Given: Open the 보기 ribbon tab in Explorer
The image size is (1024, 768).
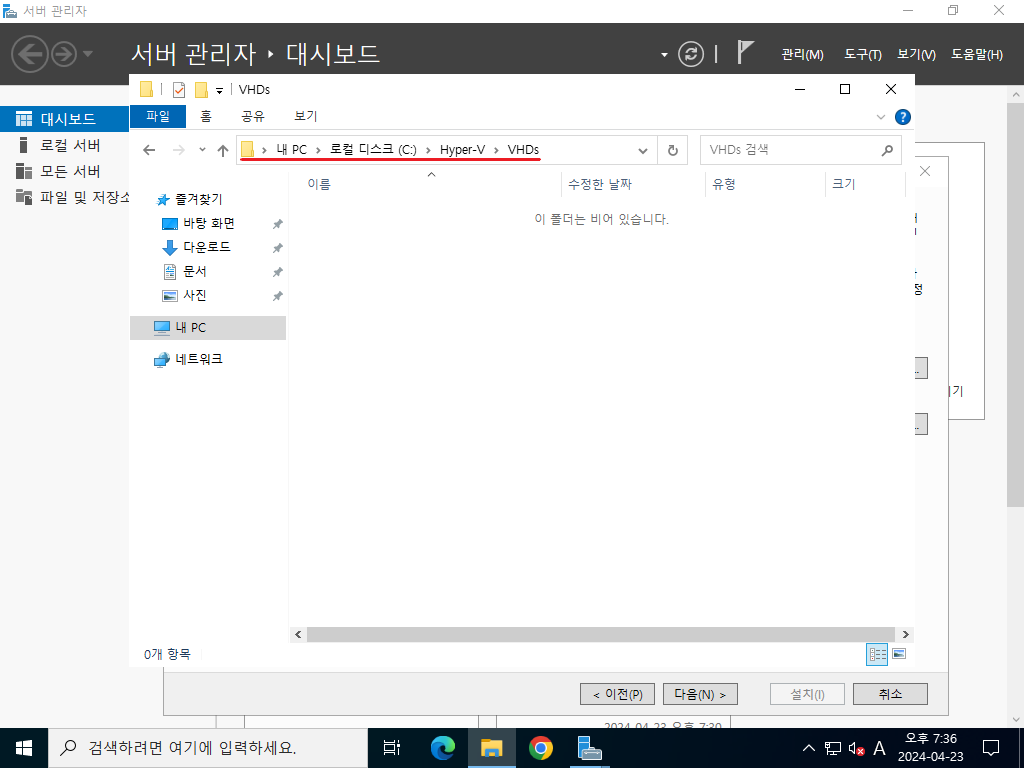Looking at the screenshot, I should [x=306, y=116].
